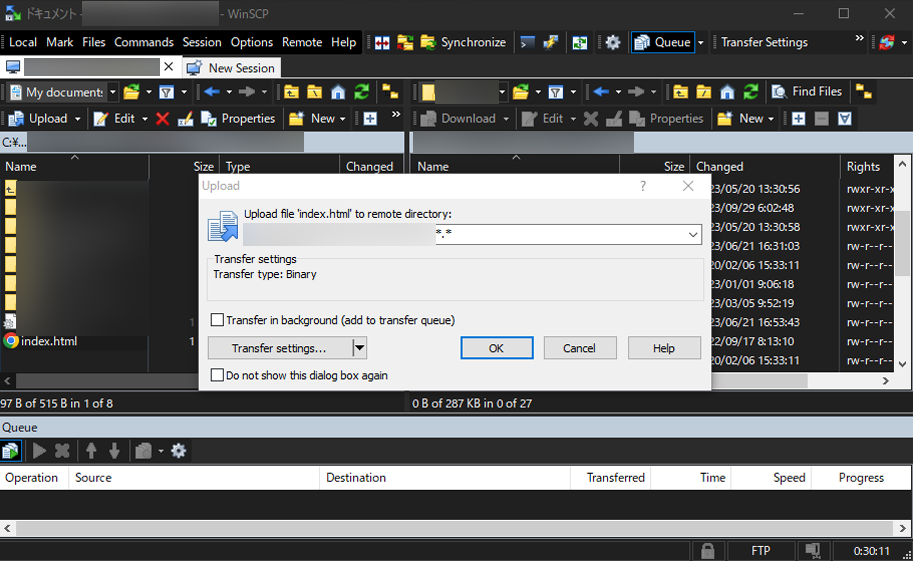Open the Session menu
This screenshot has height=561, width=913.
pyautogui.click(x=201, y=43)
